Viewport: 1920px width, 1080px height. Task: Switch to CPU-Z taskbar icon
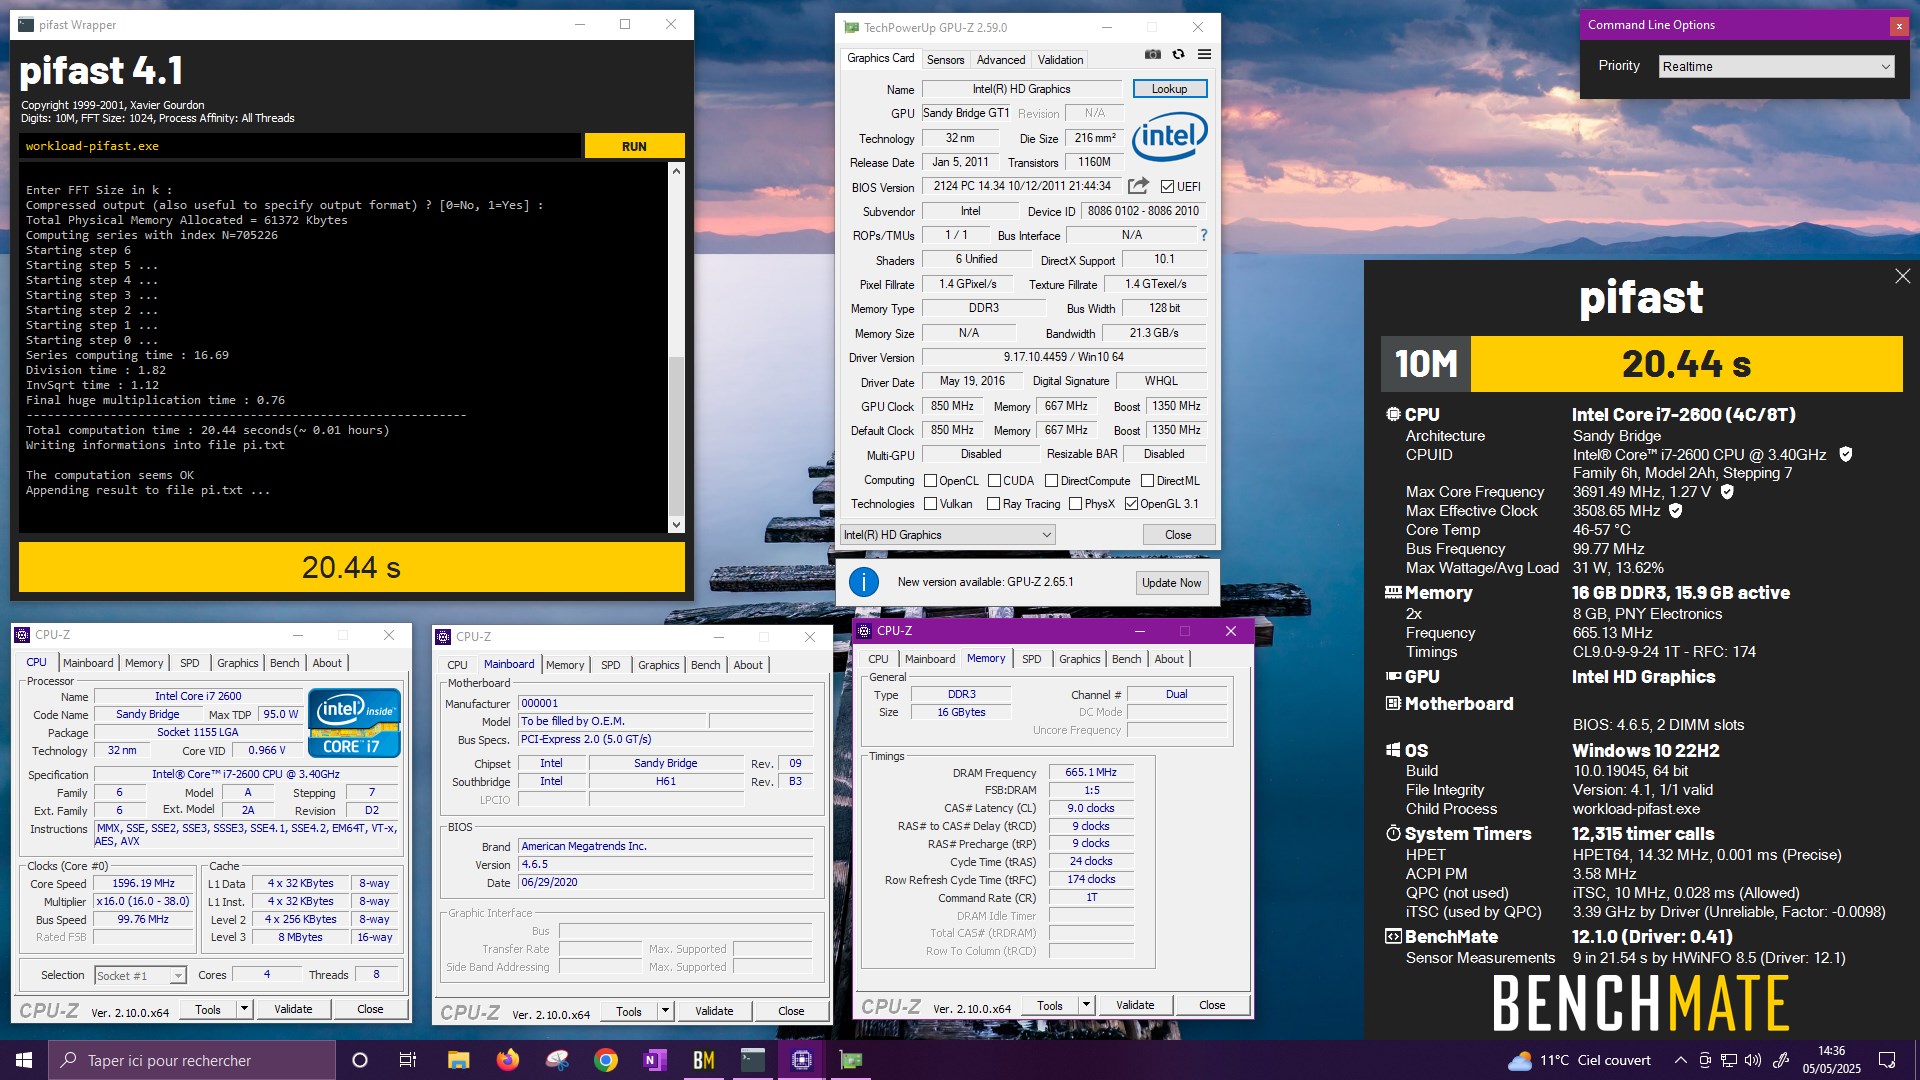[x=802, y=1060]
